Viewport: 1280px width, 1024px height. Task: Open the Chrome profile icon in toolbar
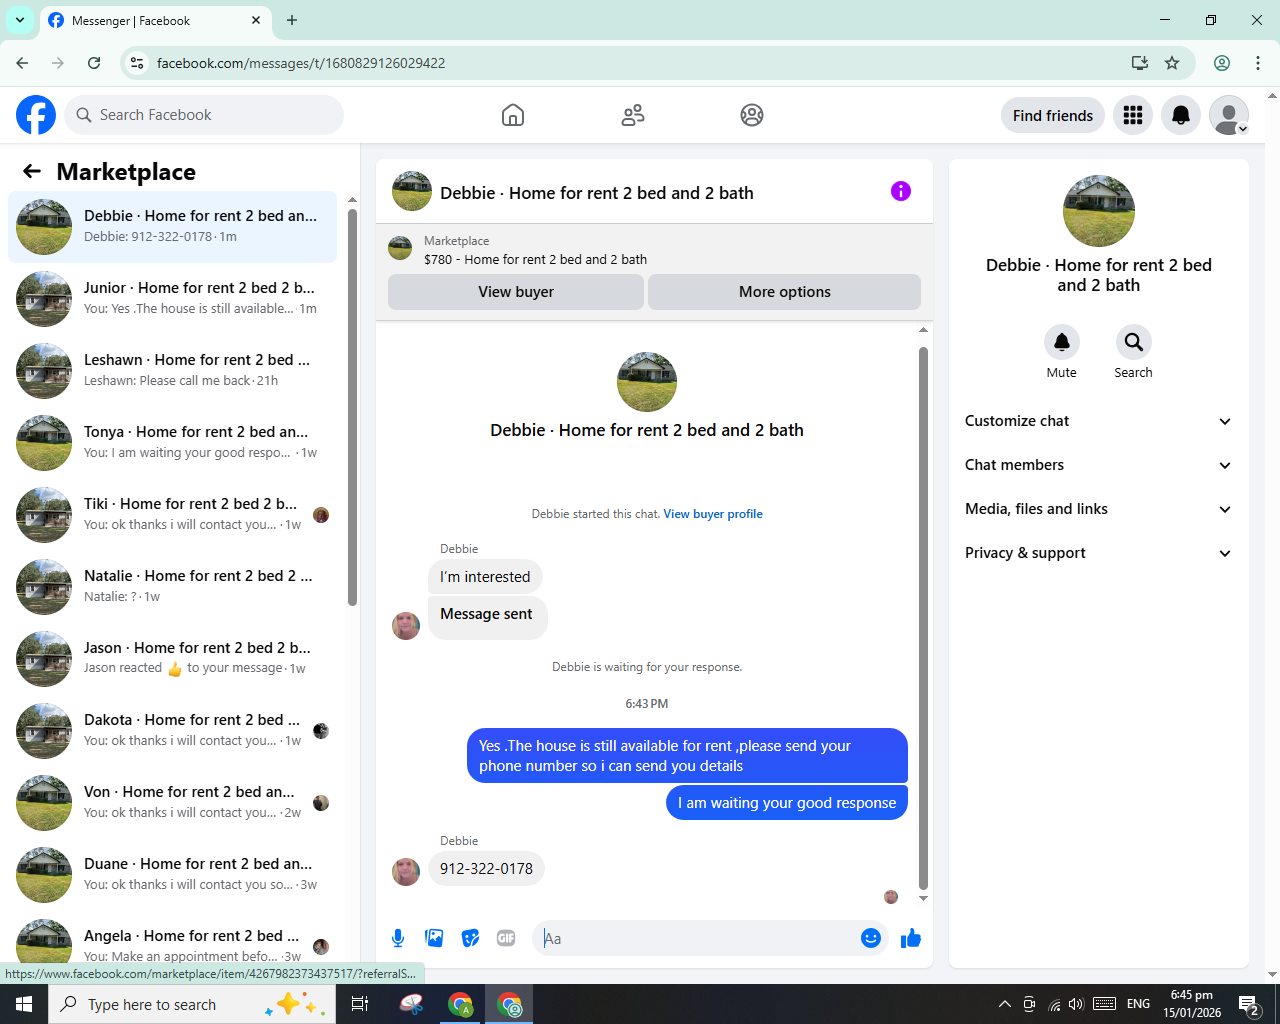tap(1222, 63)
